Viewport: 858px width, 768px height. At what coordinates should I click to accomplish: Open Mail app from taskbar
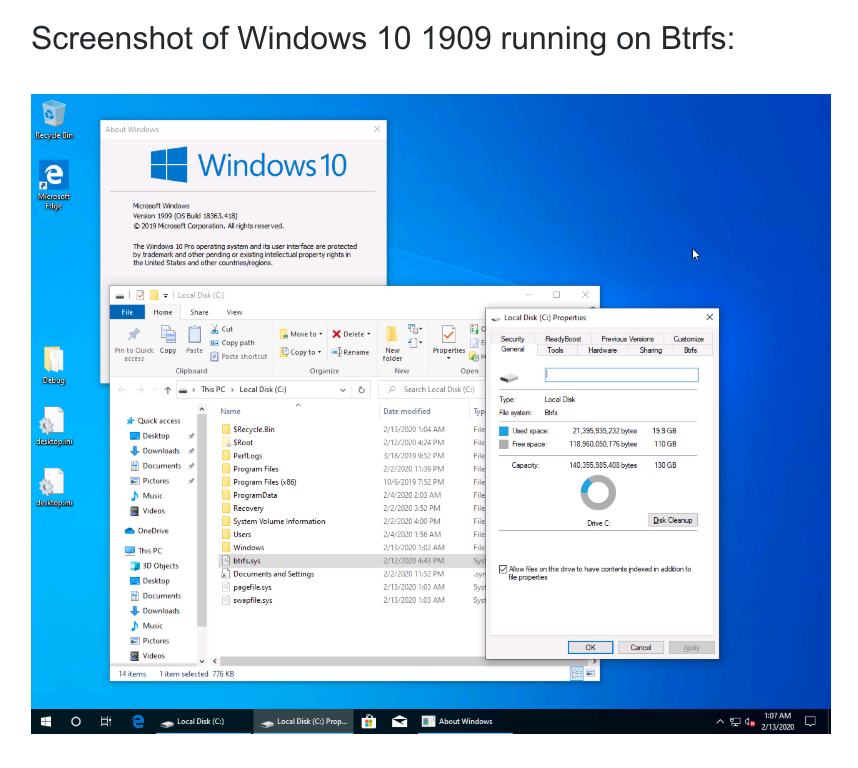399,722
